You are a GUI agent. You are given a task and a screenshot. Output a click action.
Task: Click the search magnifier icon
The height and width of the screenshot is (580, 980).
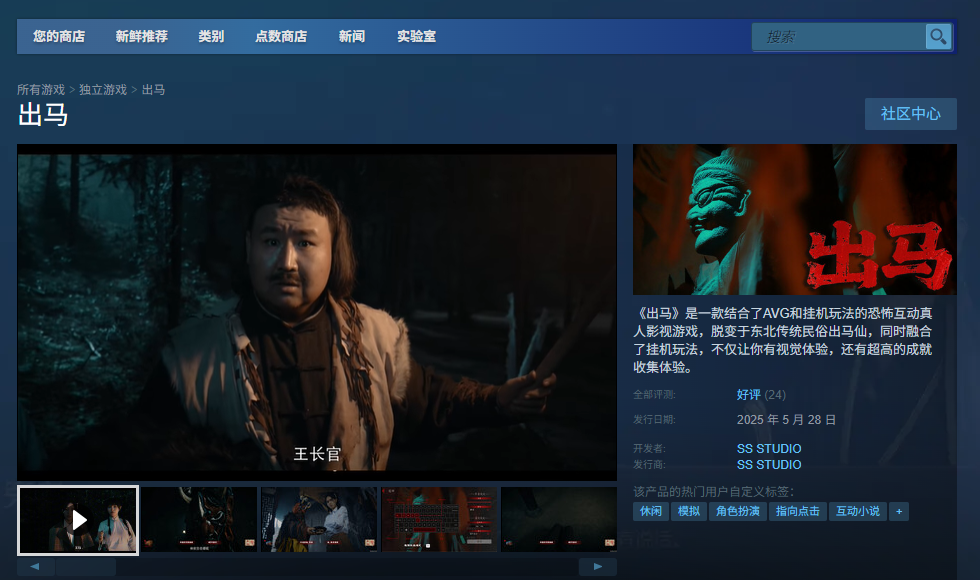tap(937, 37)
